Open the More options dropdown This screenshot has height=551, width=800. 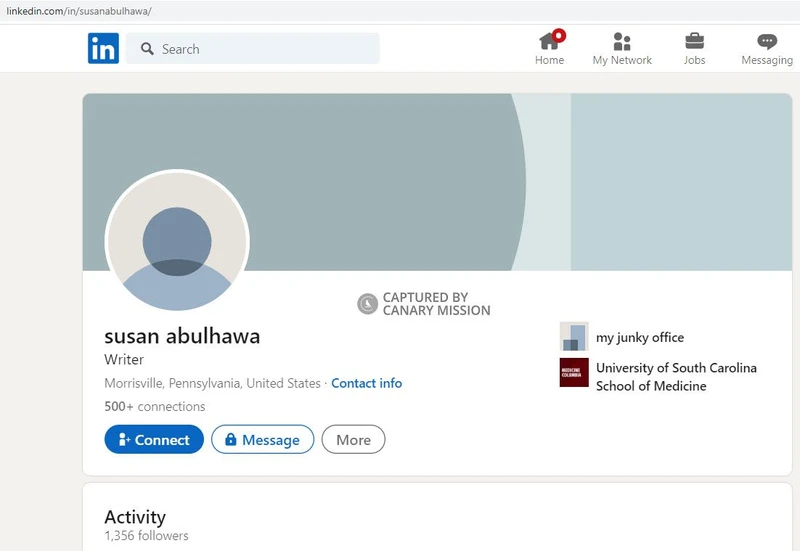pyautogui.click(x=353, y=439)
